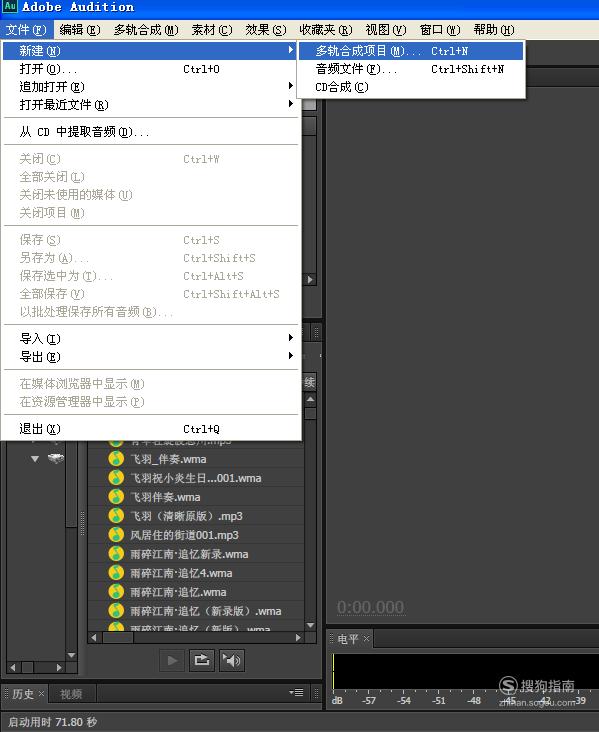Click the level meter bar
The height and width of the screenshot is (732, 599).
[465, 671]
